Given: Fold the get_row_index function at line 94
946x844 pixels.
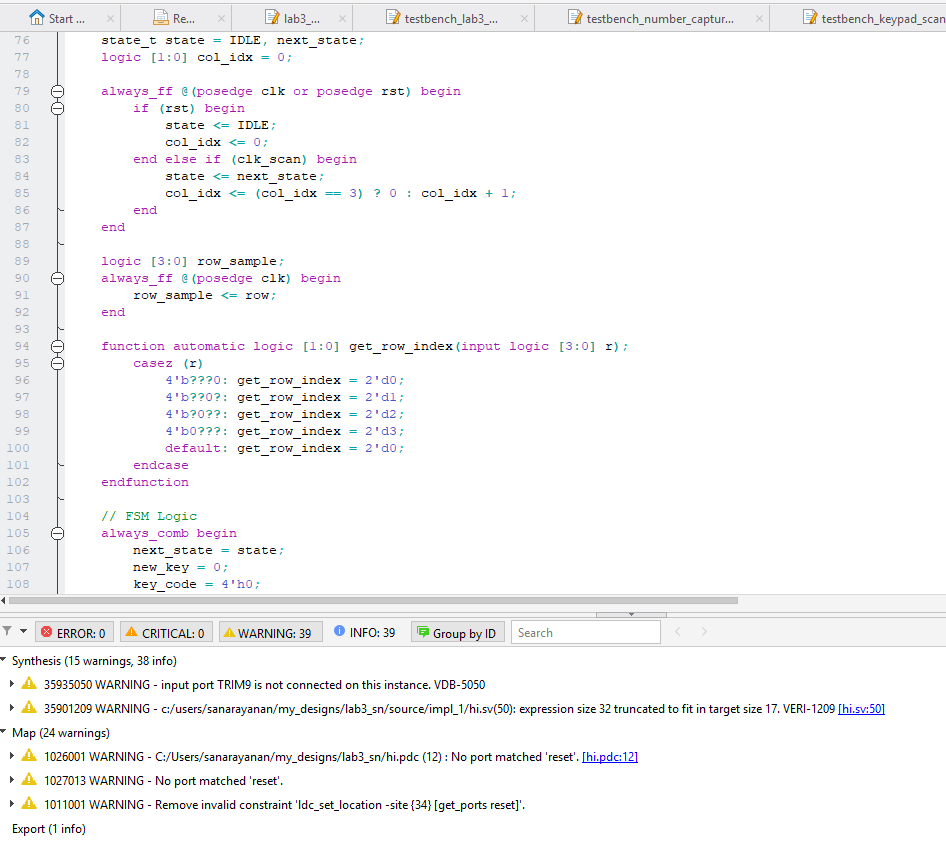Looking at the screenshot, I should click(57, 346).
